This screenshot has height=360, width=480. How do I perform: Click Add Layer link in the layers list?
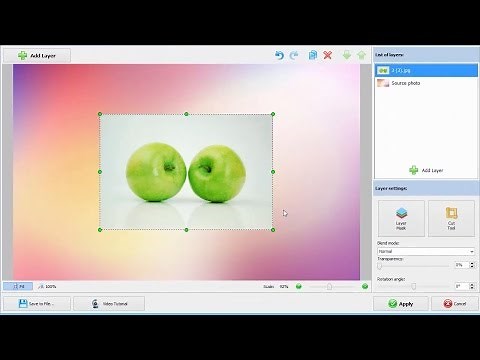pos(426,170)
